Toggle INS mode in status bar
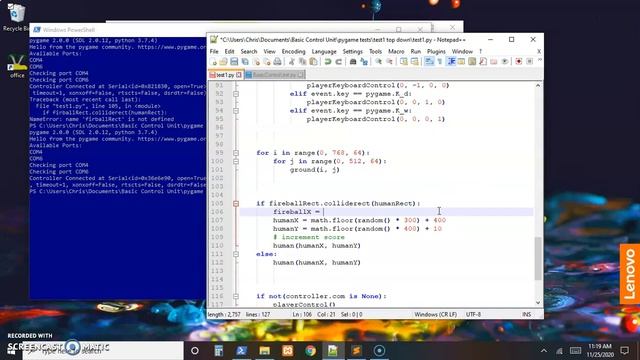 [527, 314]
